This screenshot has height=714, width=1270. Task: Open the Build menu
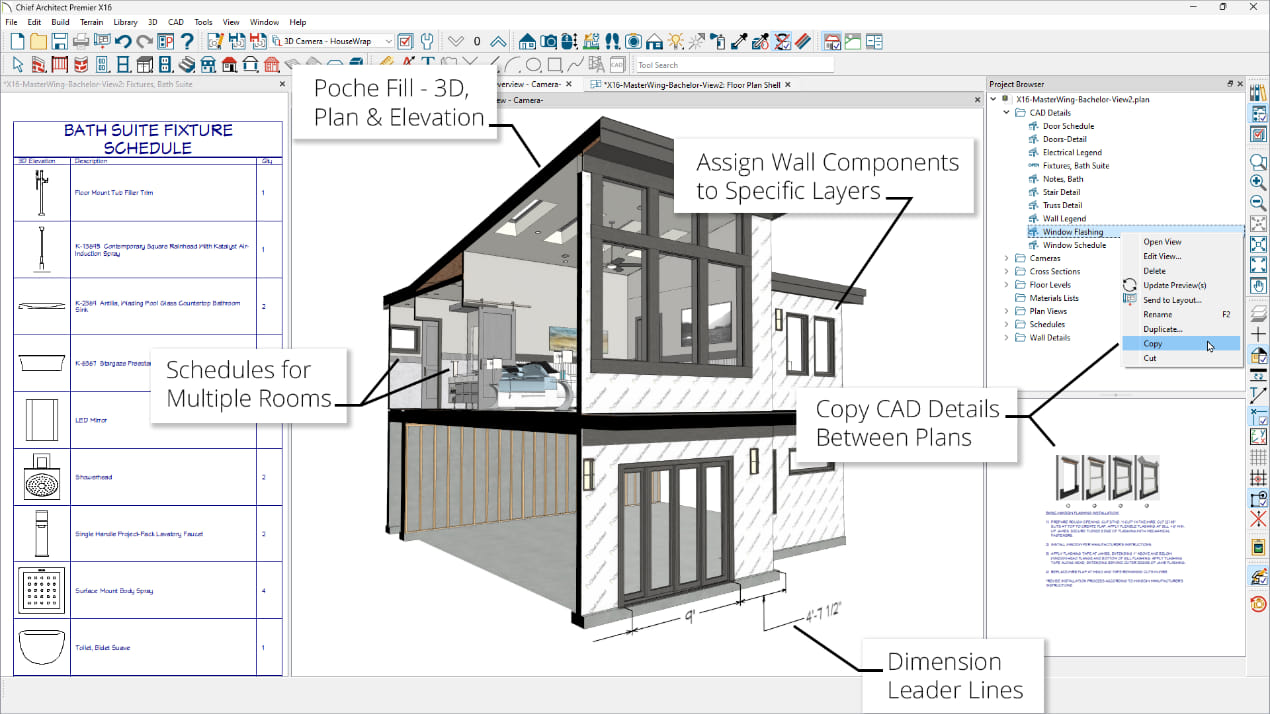click(x=59, y=21)
